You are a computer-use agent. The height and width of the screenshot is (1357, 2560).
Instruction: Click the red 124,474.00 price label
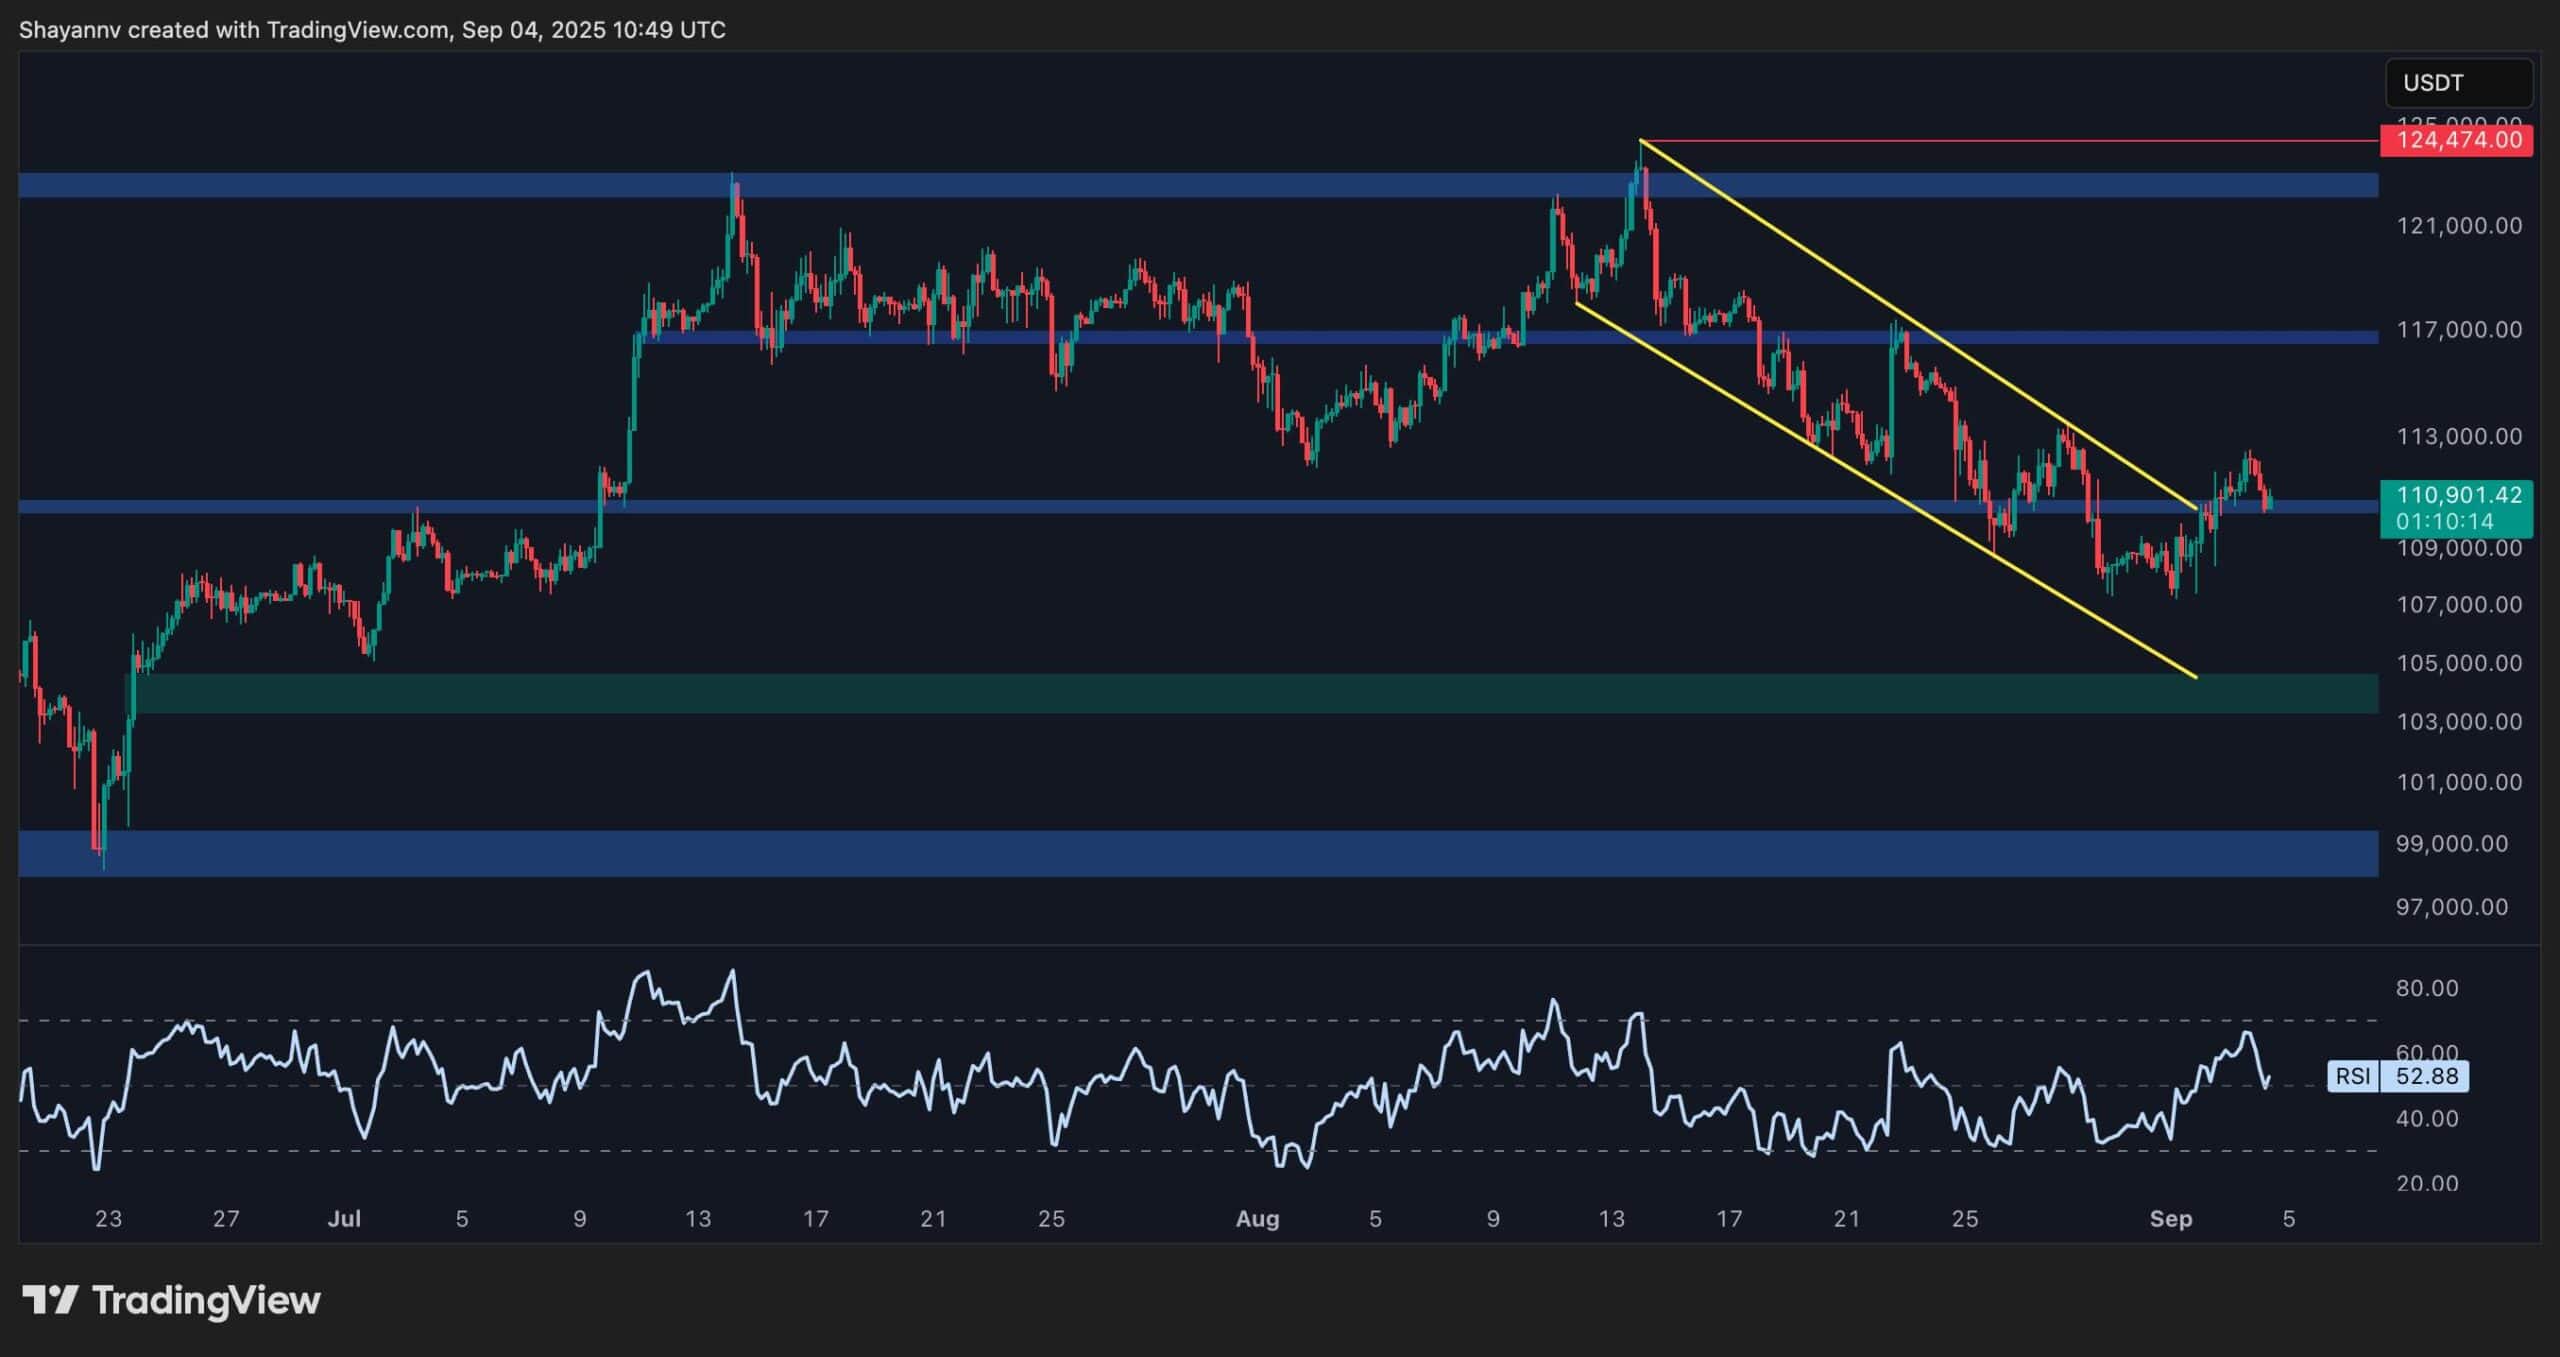pos(2456,140)
